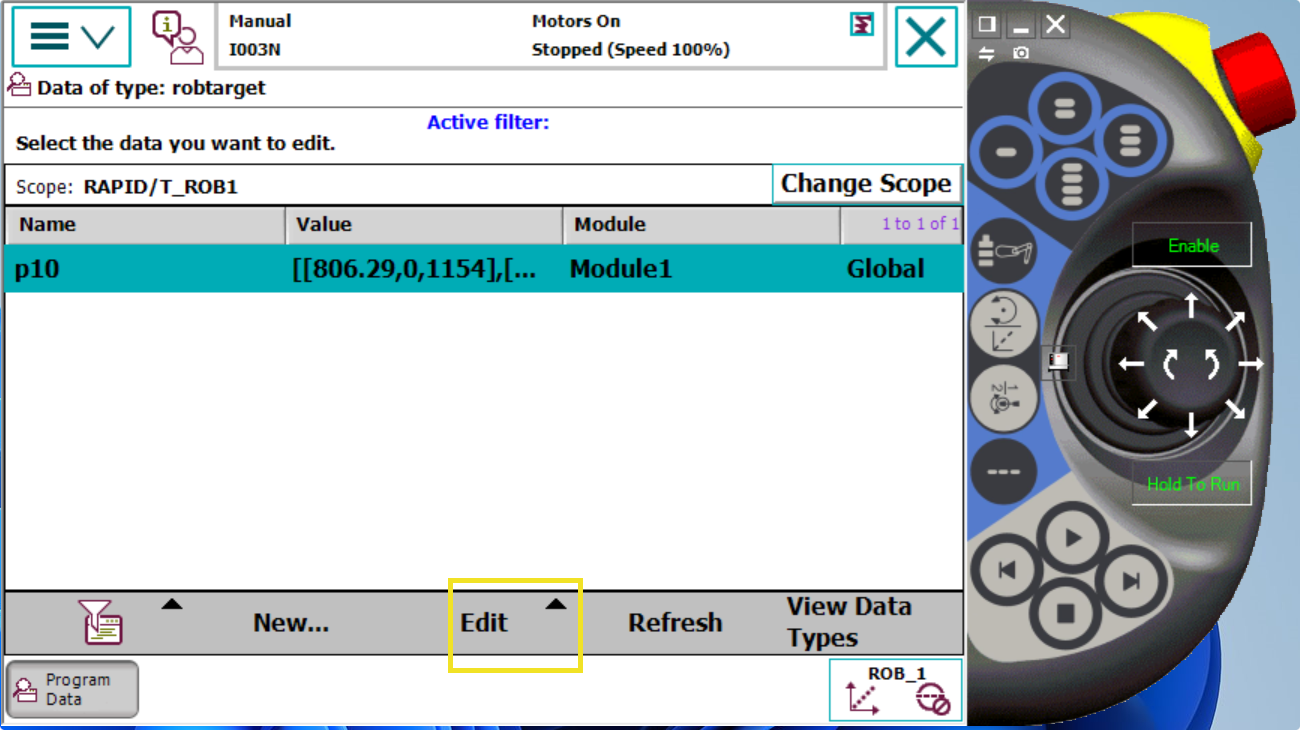Toggle the Enable device switch
This screenshot has height=730, width=1300.
[1192, 246]
